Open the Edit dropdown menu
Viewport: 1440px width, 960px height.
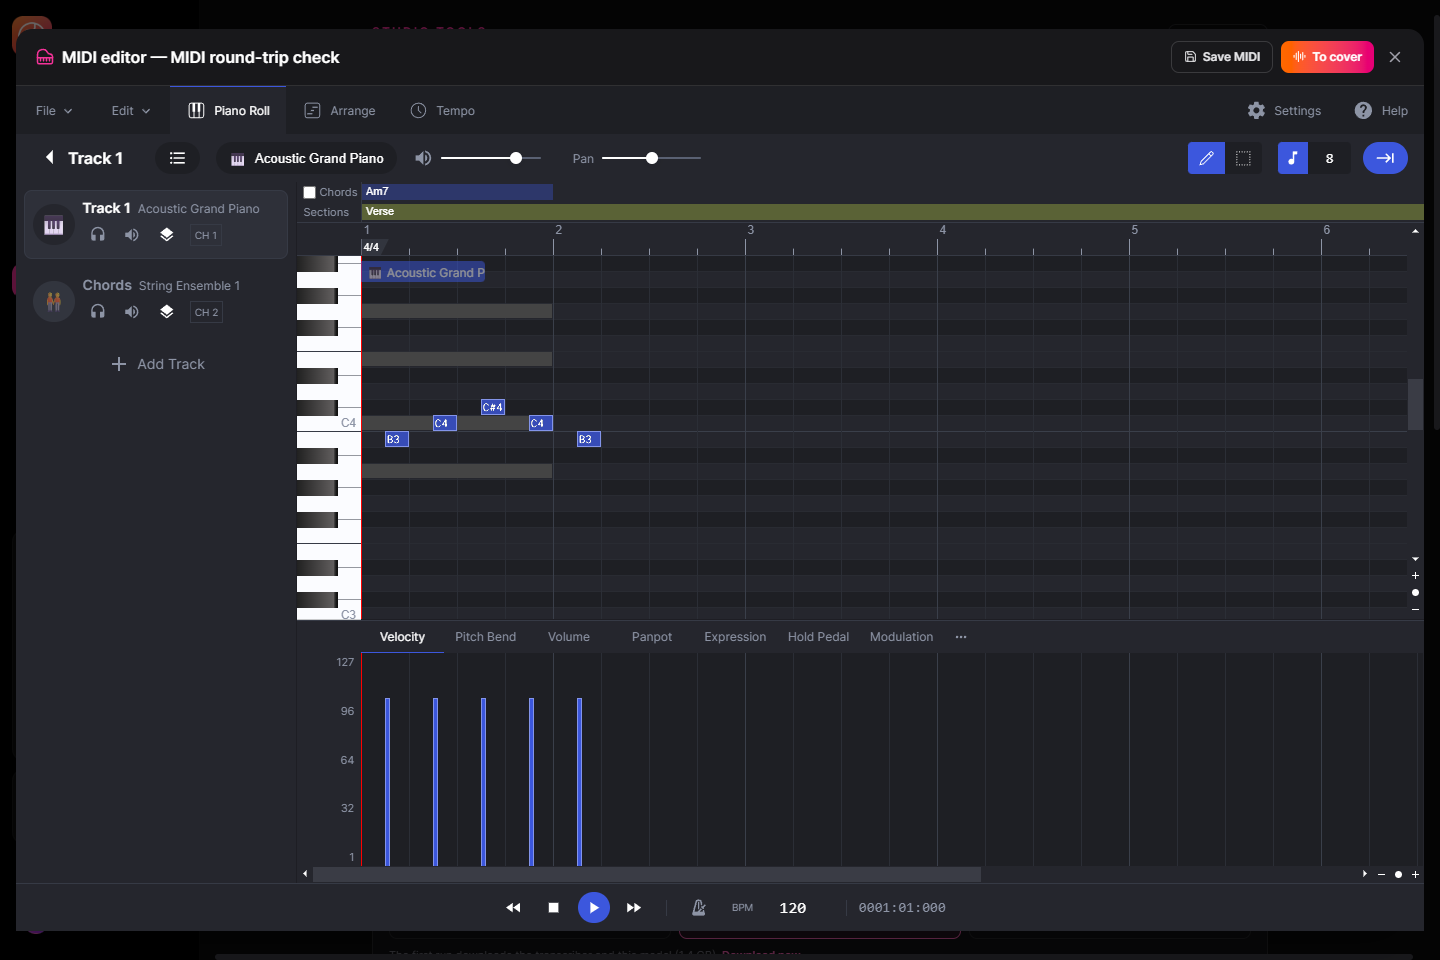point(131,110)
